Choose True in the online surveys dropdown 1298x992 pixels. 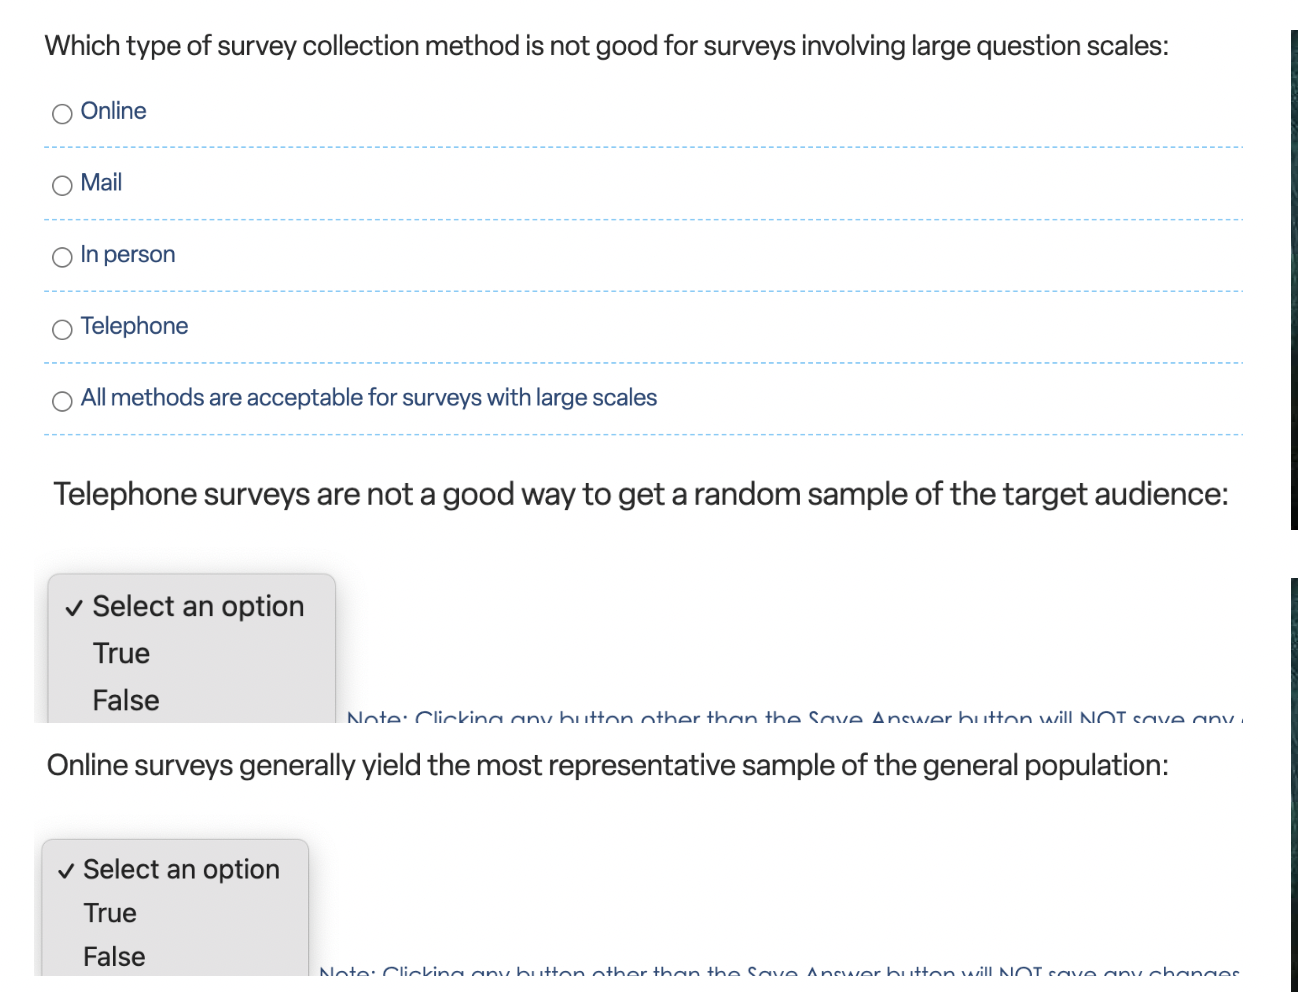click(x=110, y=913)
